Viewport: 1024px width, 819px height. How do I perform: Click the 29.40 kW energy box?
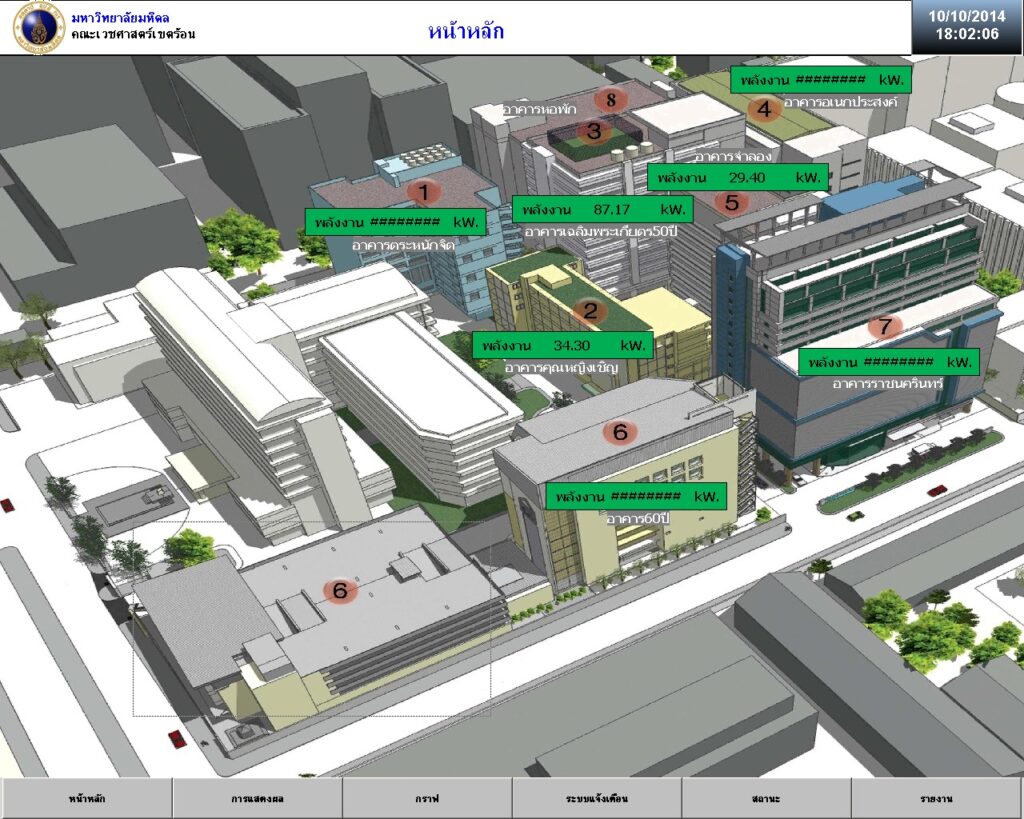pyautogui.click(x=738, y=177)
